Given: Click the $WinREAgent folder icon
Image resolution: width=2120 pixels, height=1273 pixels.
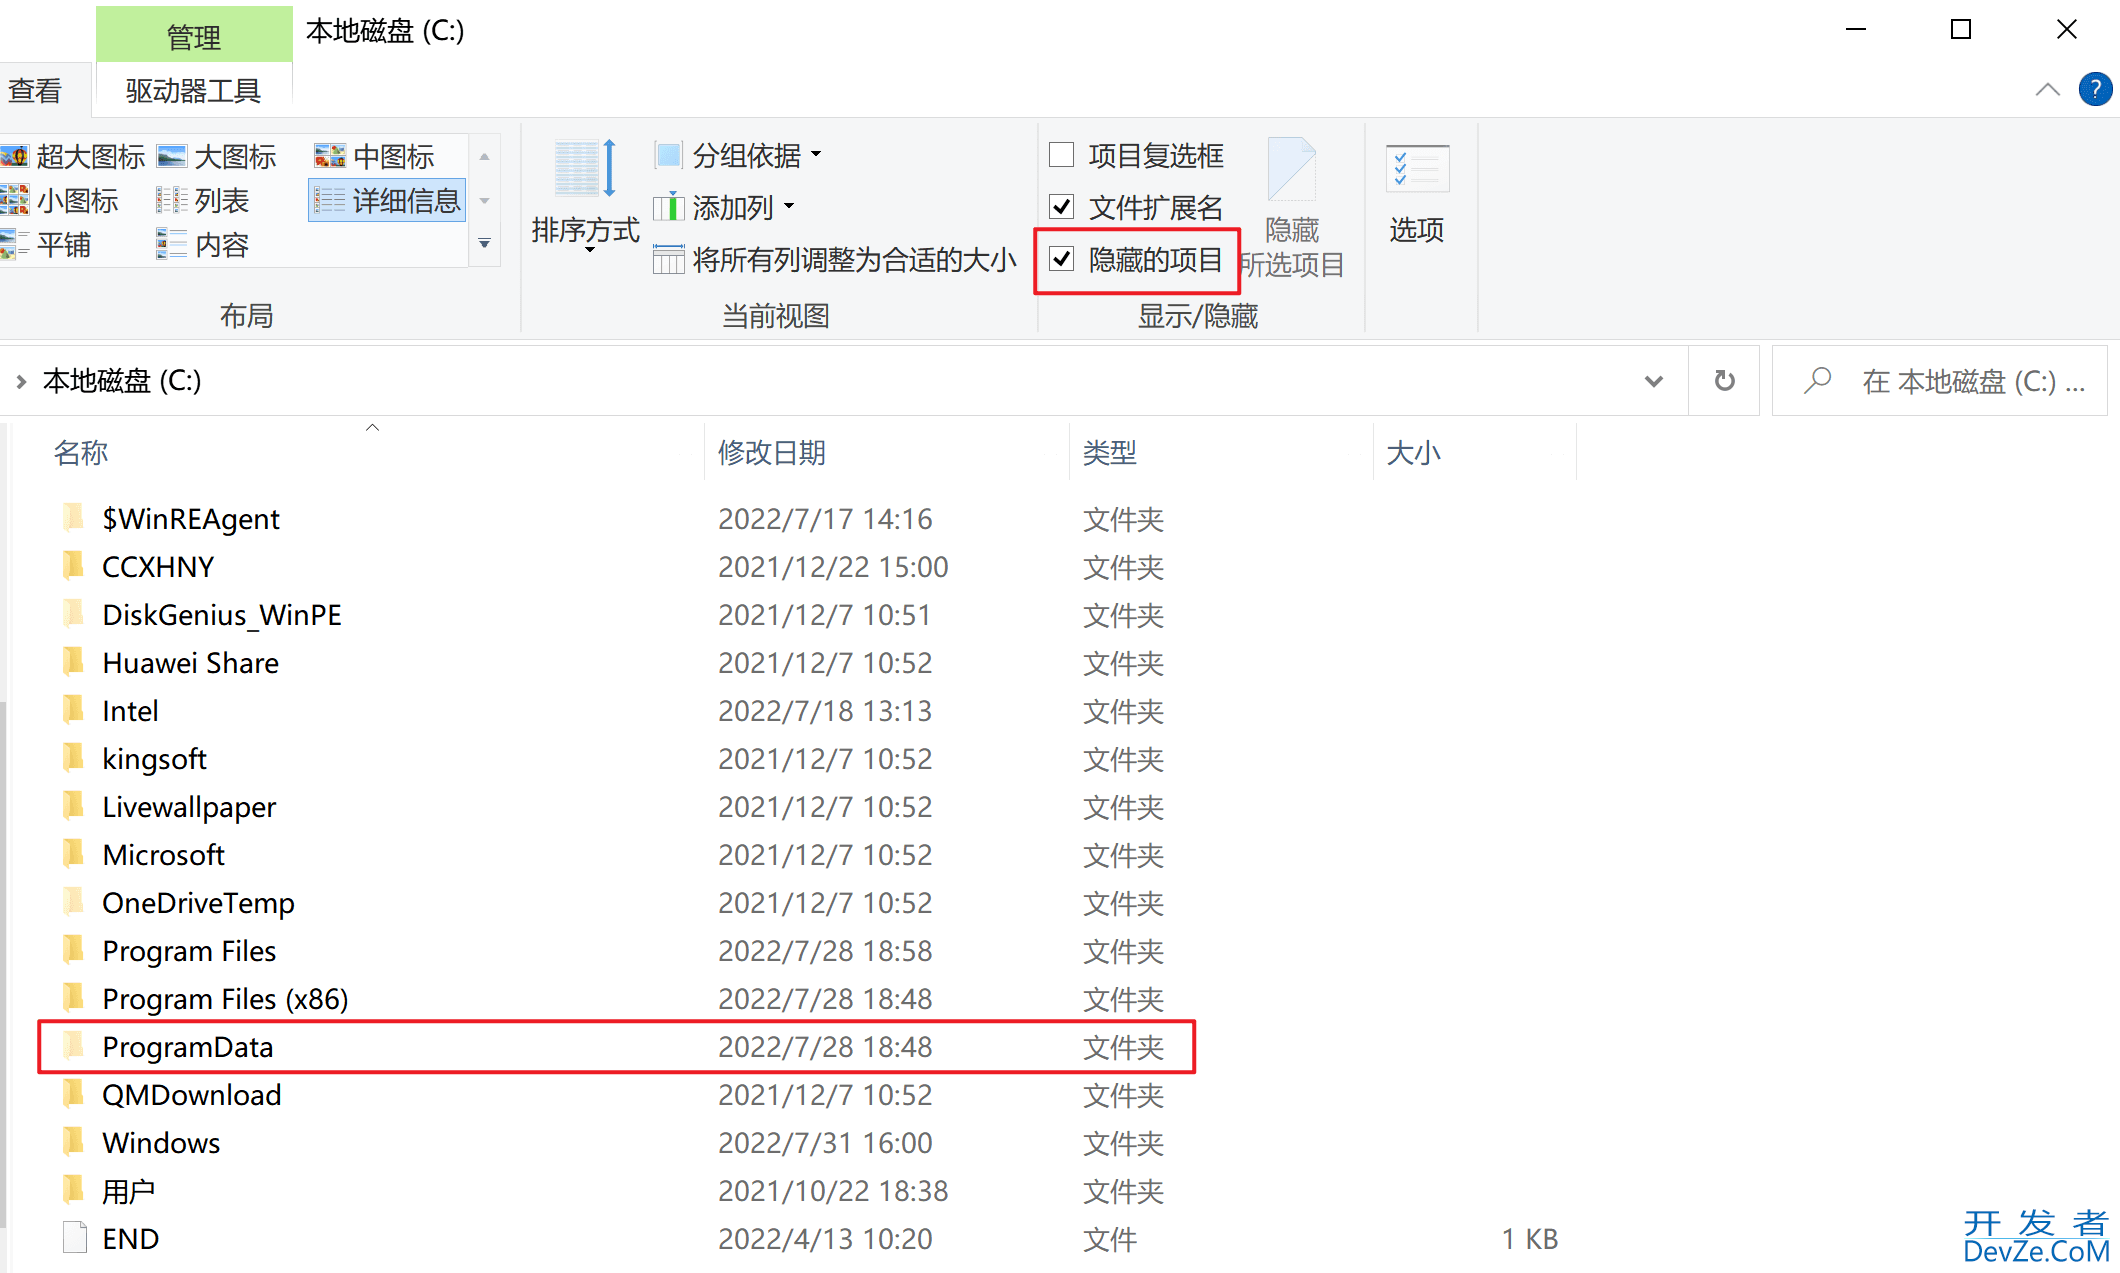Looking at the screenshot, I should [x=73, y=518].
